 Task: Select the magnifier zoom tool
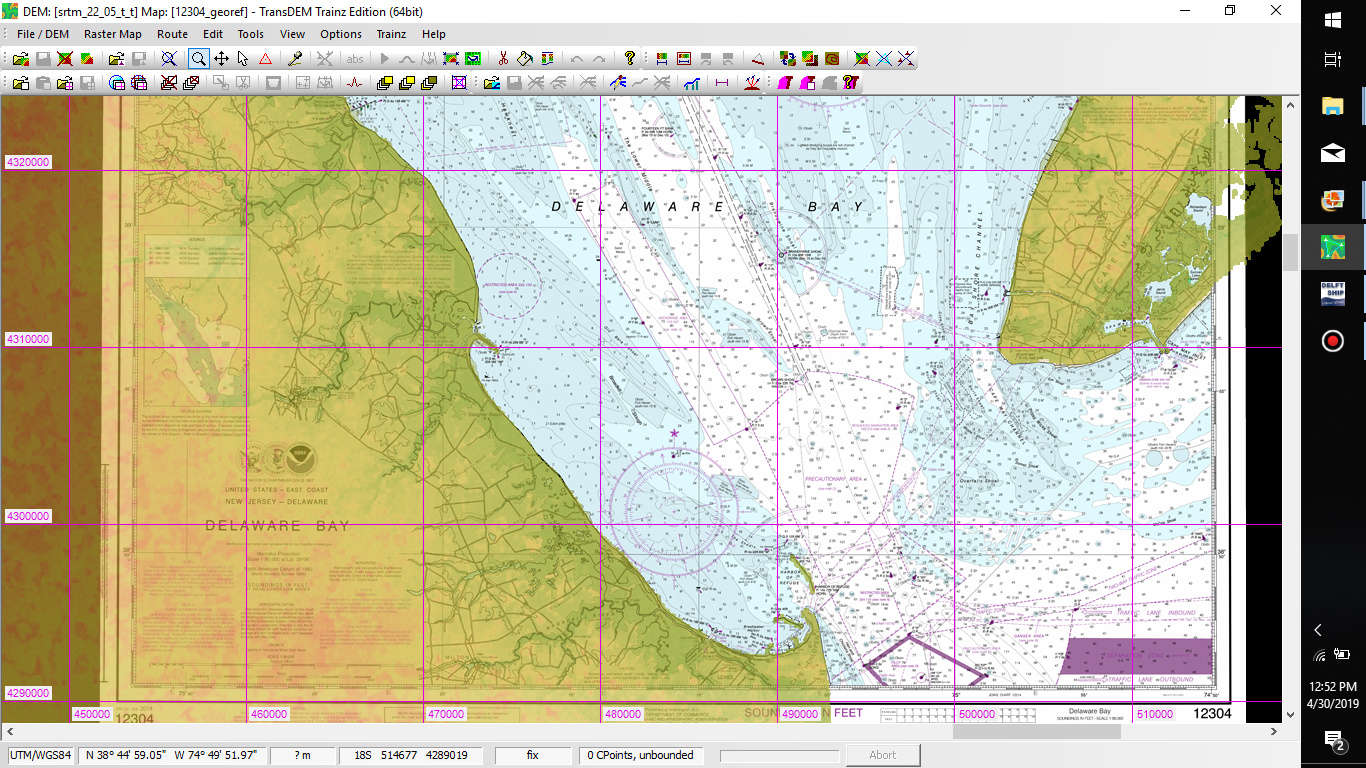pos(199,59)
